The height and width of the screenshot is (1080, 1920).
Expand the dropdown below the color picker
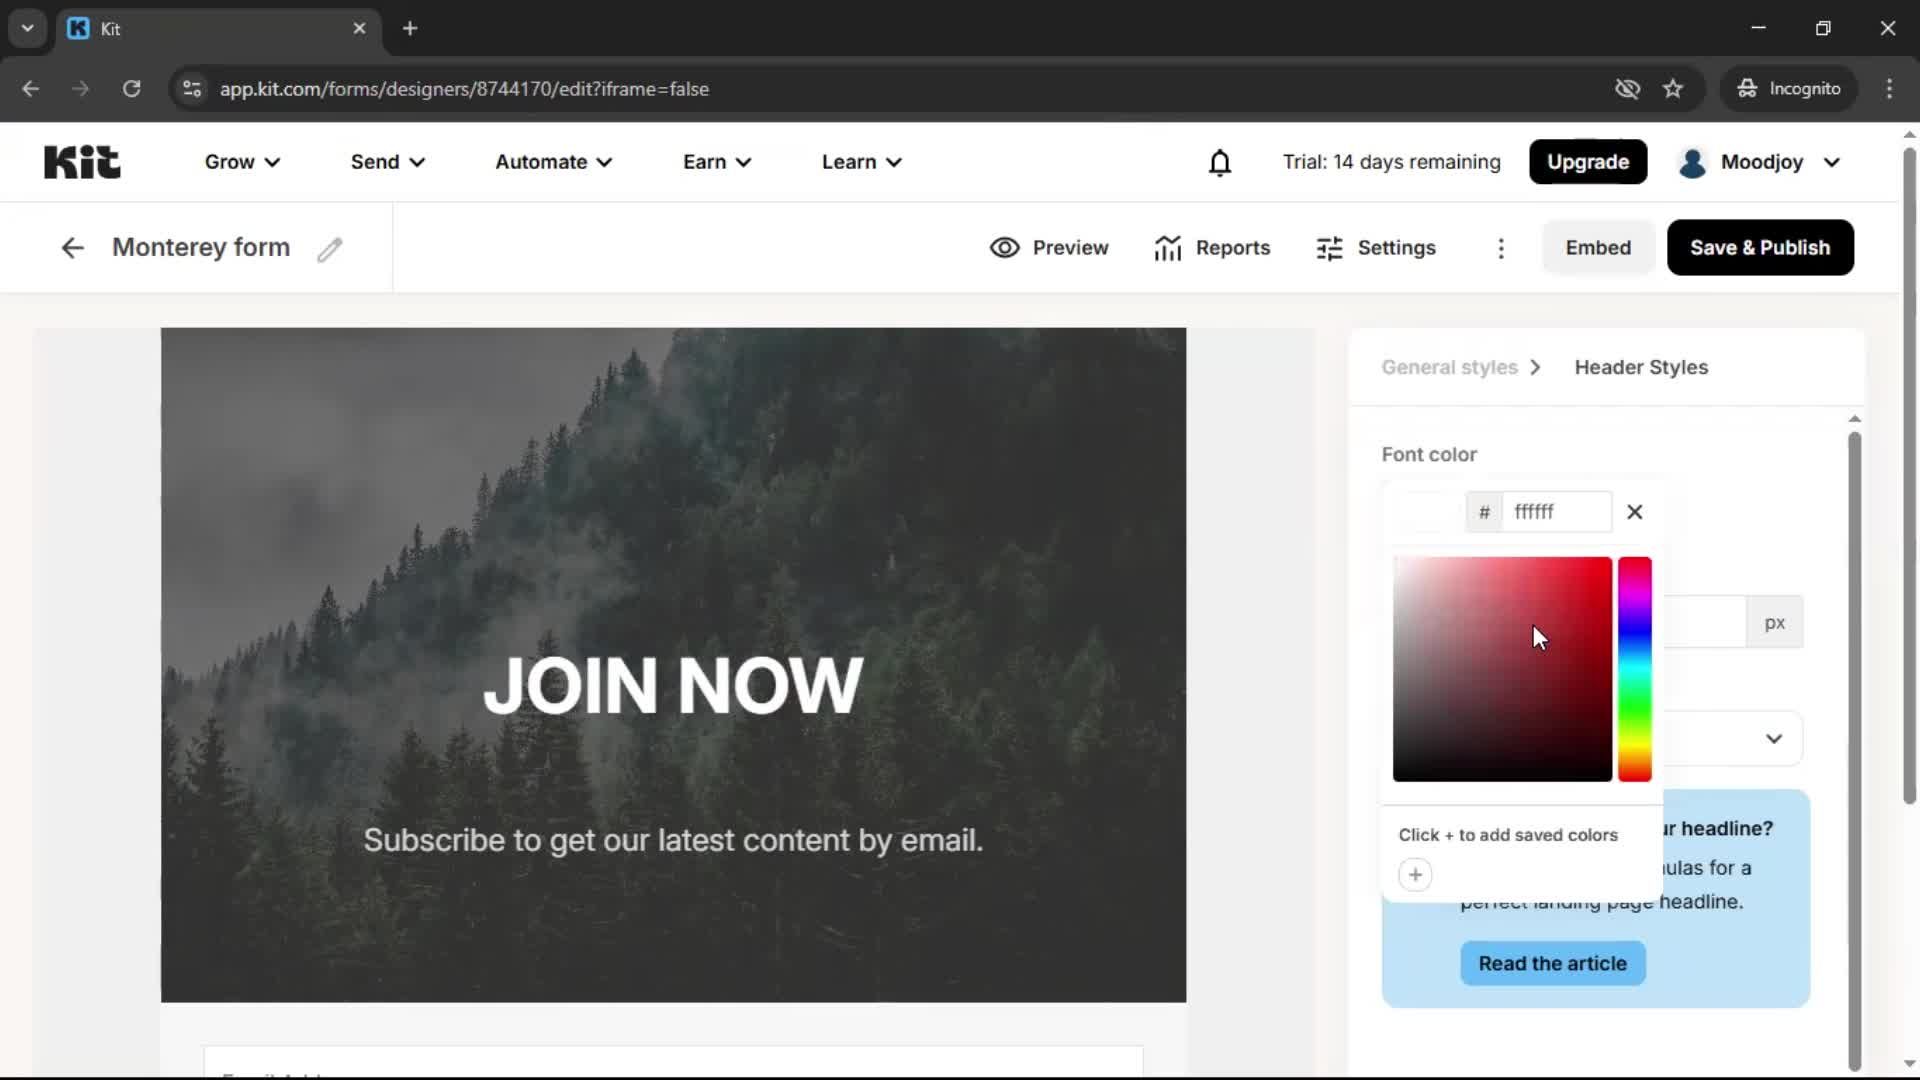[x=1774, y=738]
